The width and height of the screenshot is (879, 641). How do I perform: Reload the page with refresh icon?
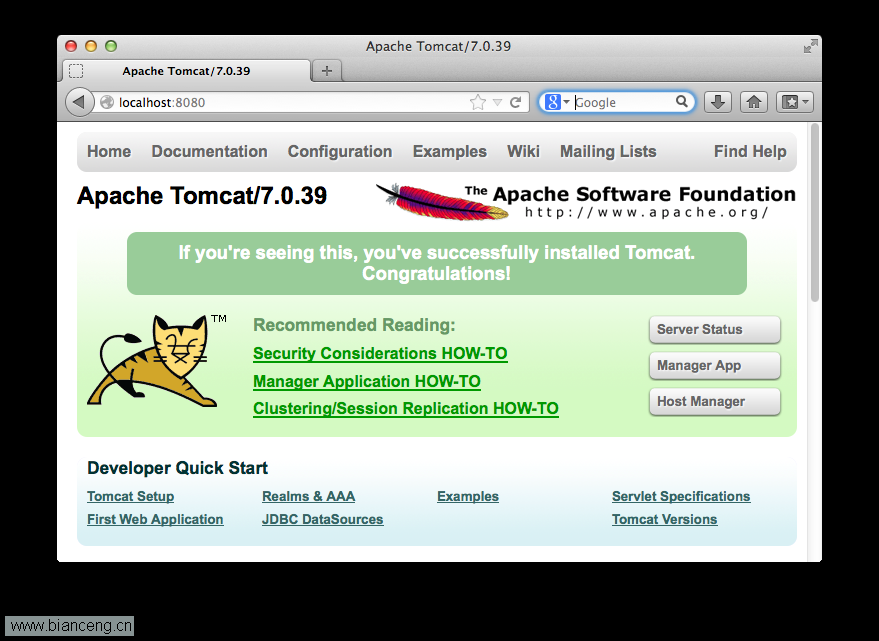(516, 102)
